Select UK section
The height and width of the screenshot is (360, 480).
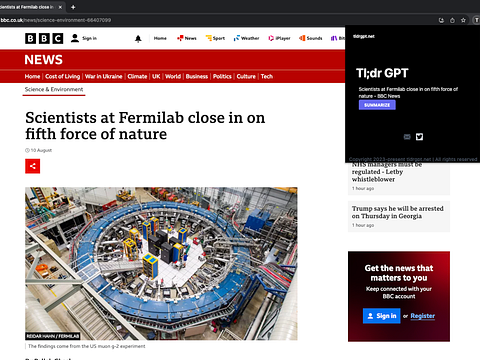[x=156, y=76]
